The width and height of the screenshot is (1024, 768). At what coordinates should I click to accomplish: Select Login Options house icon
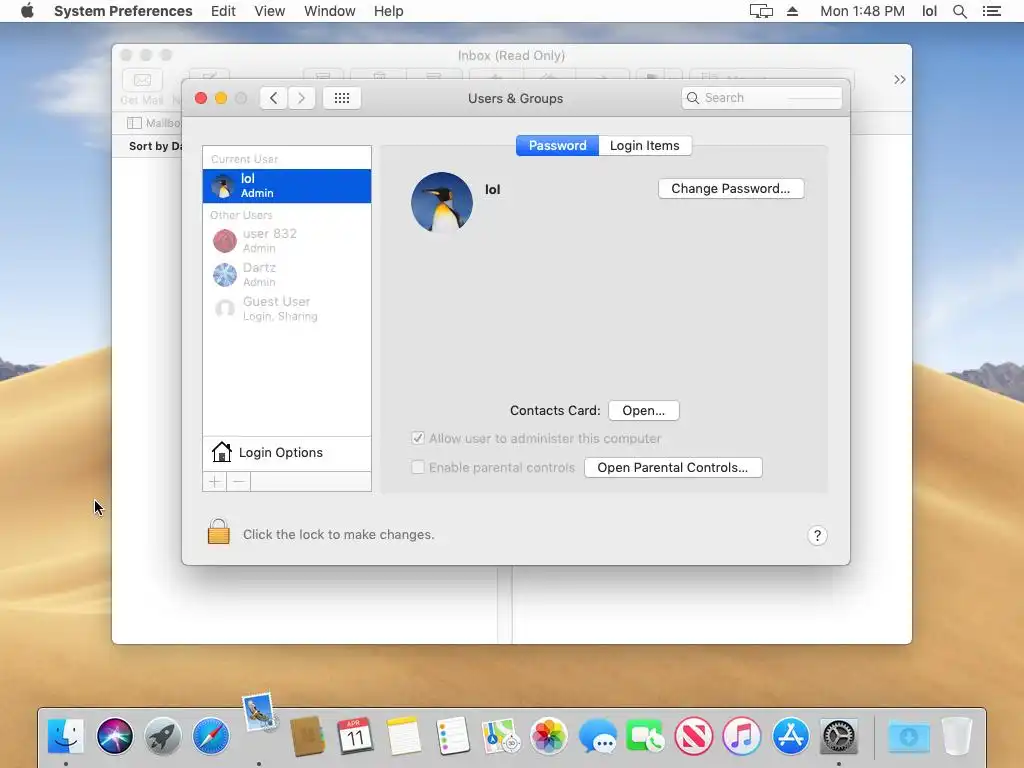pos(221,452)
